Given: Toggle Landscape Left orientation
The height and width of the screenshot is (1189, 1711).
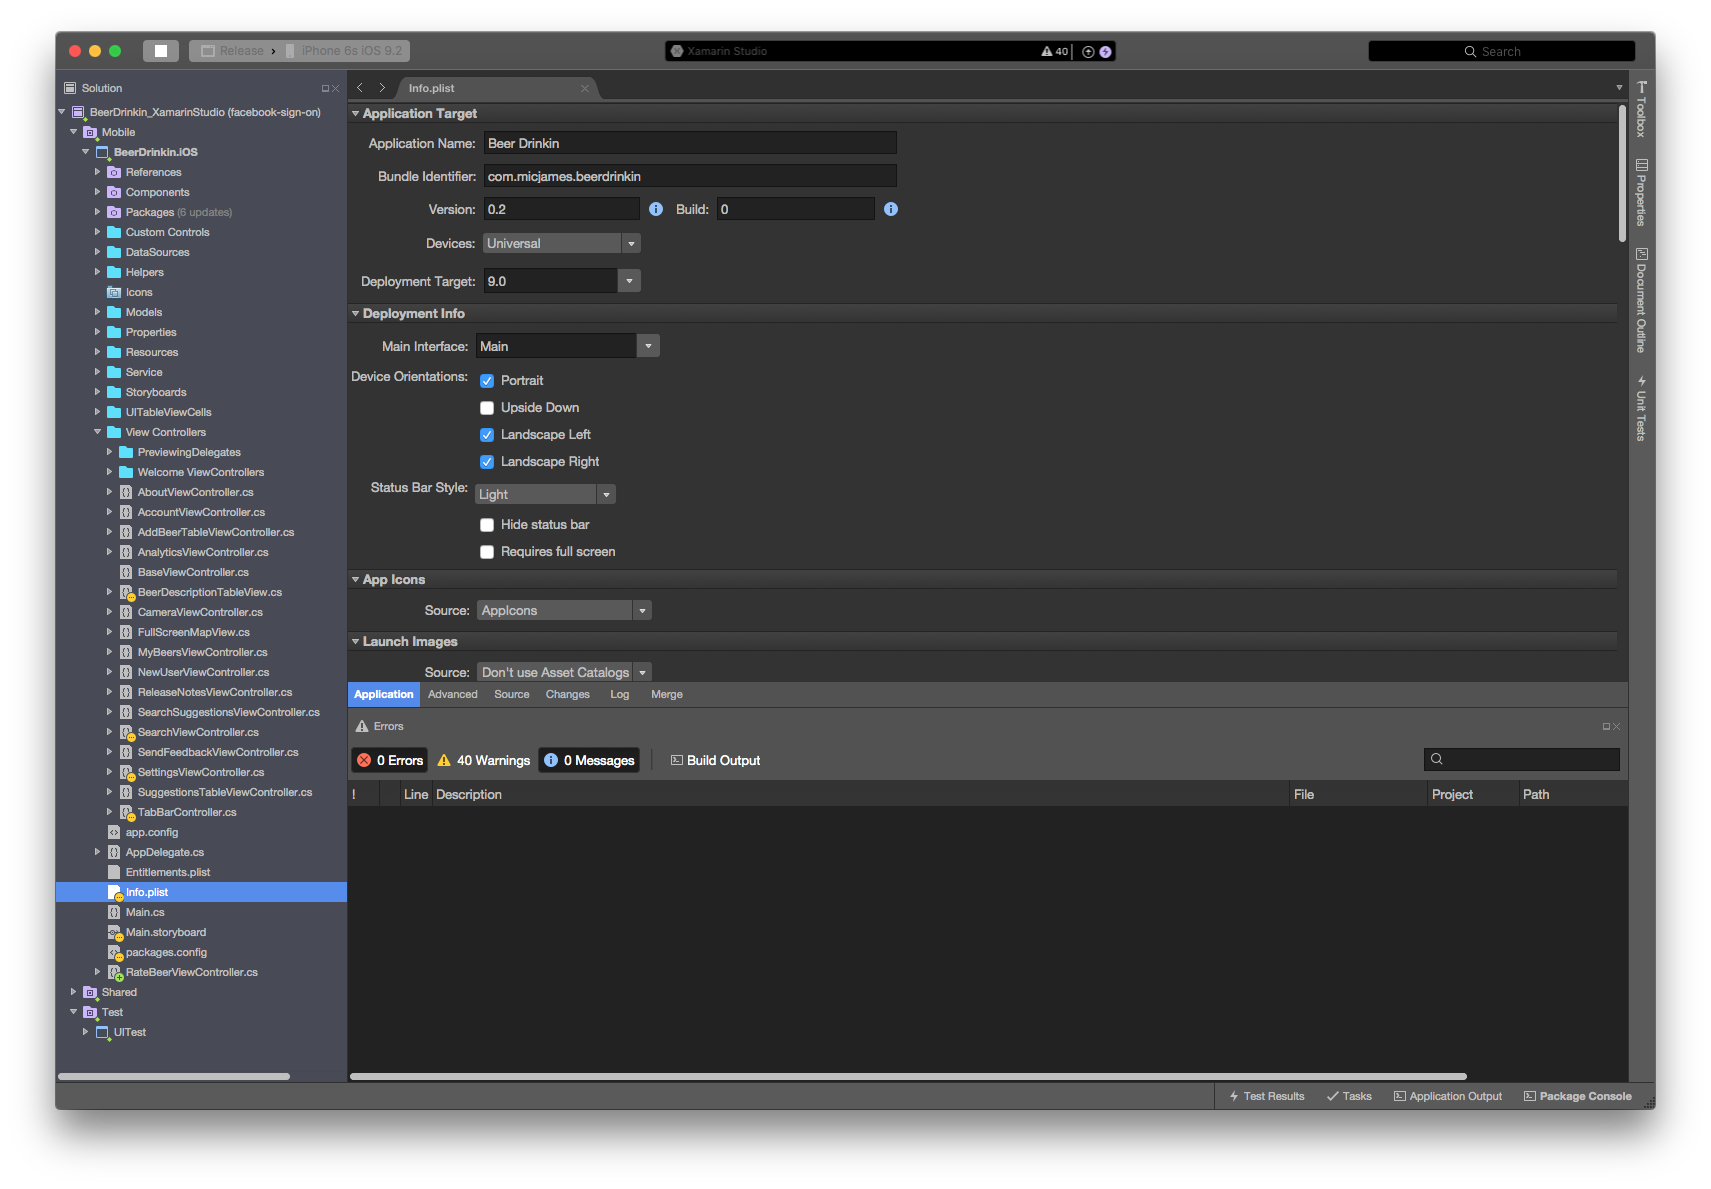Looking at the screenshot, I should coord(487,435).
